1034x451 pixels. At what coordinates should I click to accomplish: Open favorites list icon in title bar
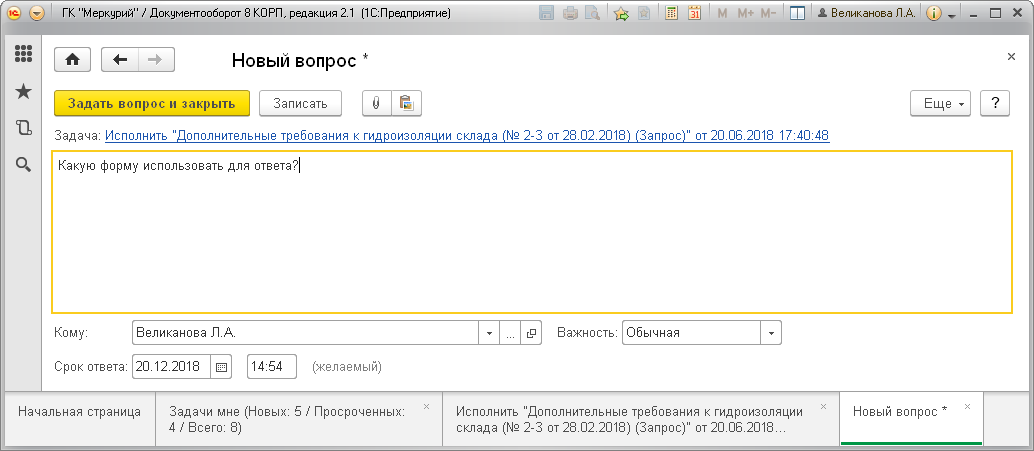[x=644, y=13]
